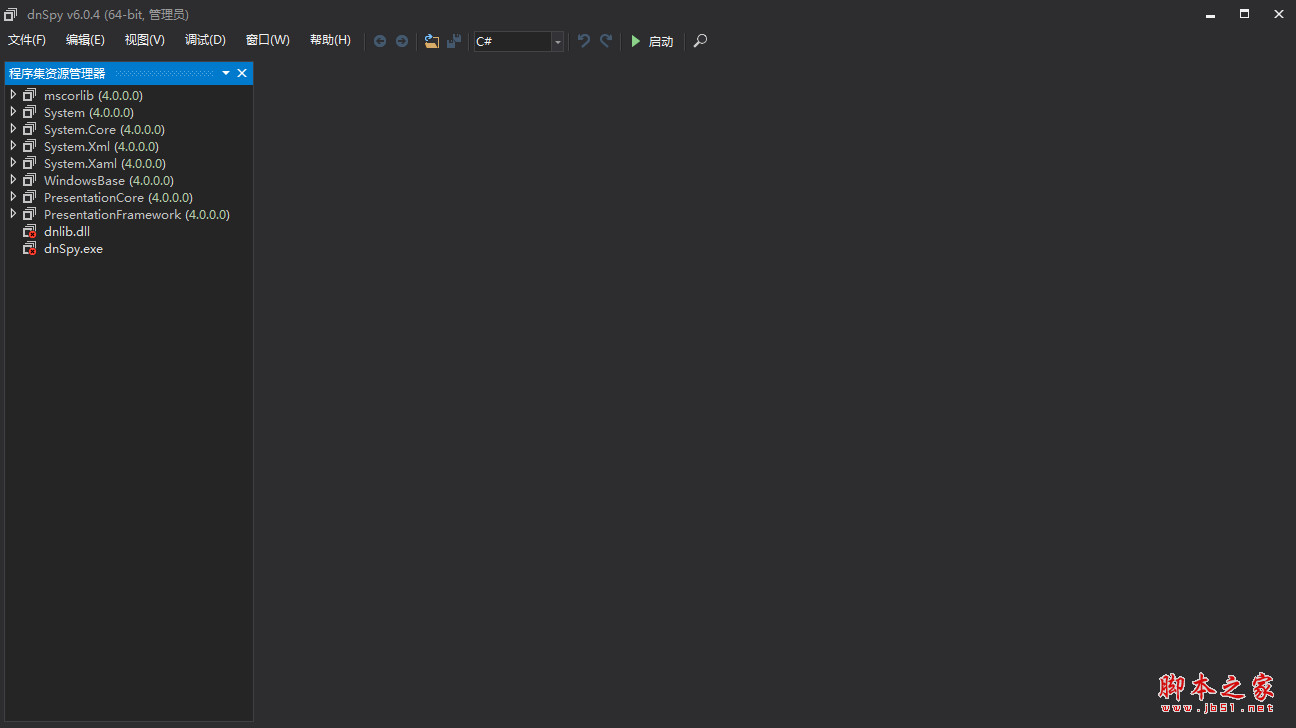Click the 启动 start debugging button
This screenshot has width=1296, height=728.
652,41
